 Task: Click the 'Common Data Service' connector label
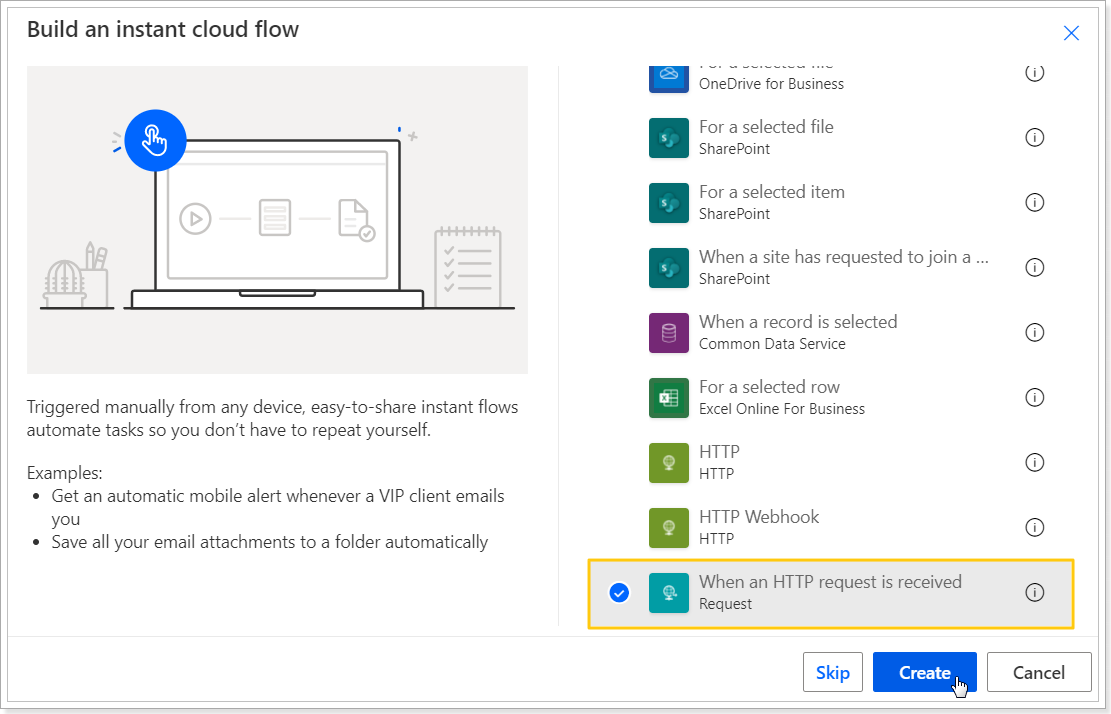(x=772, y=344)
